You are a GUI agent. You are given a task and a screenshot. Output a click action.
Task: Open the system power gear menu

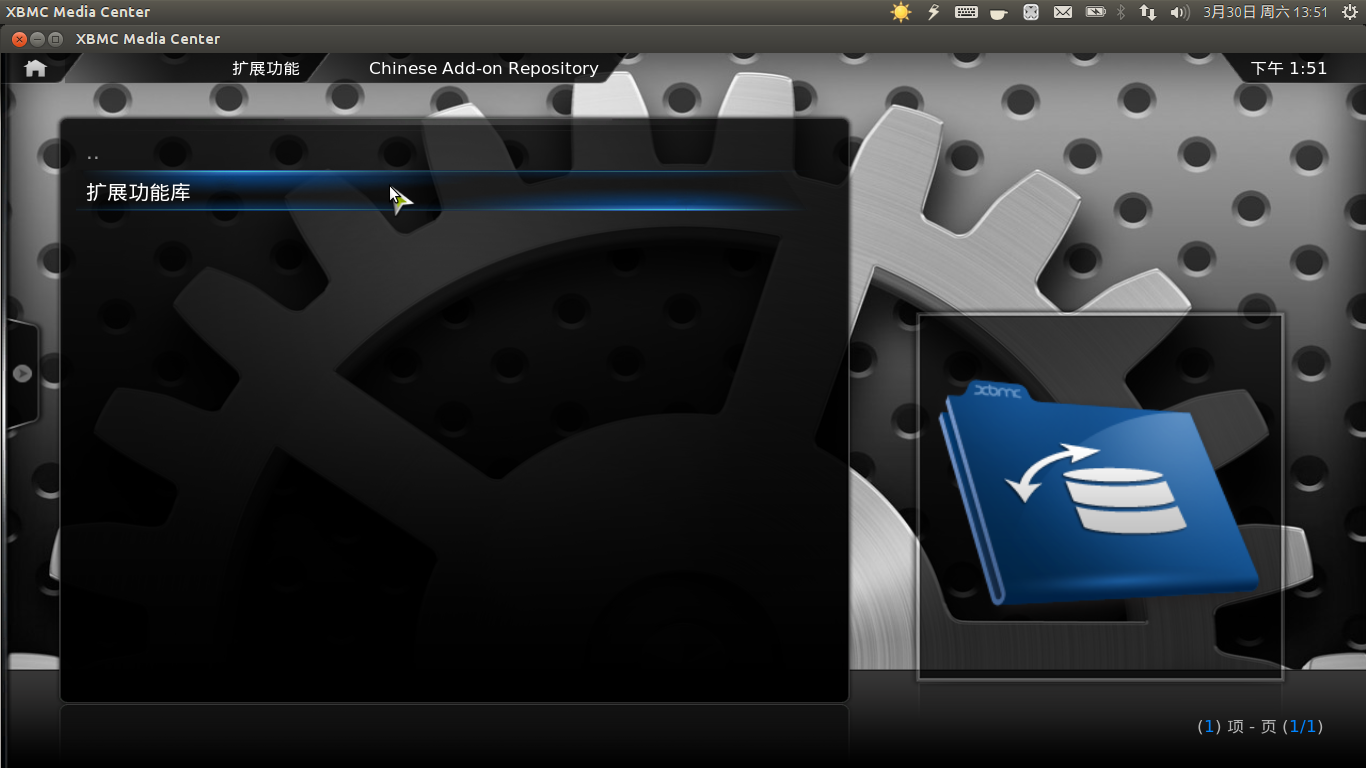point(1349,12)
